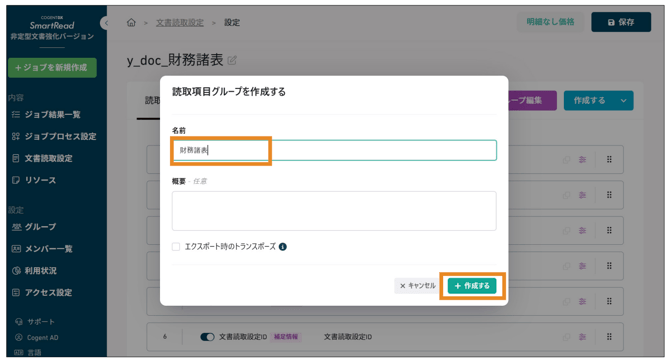Open リソース in sidebar

tap(34, 180)
